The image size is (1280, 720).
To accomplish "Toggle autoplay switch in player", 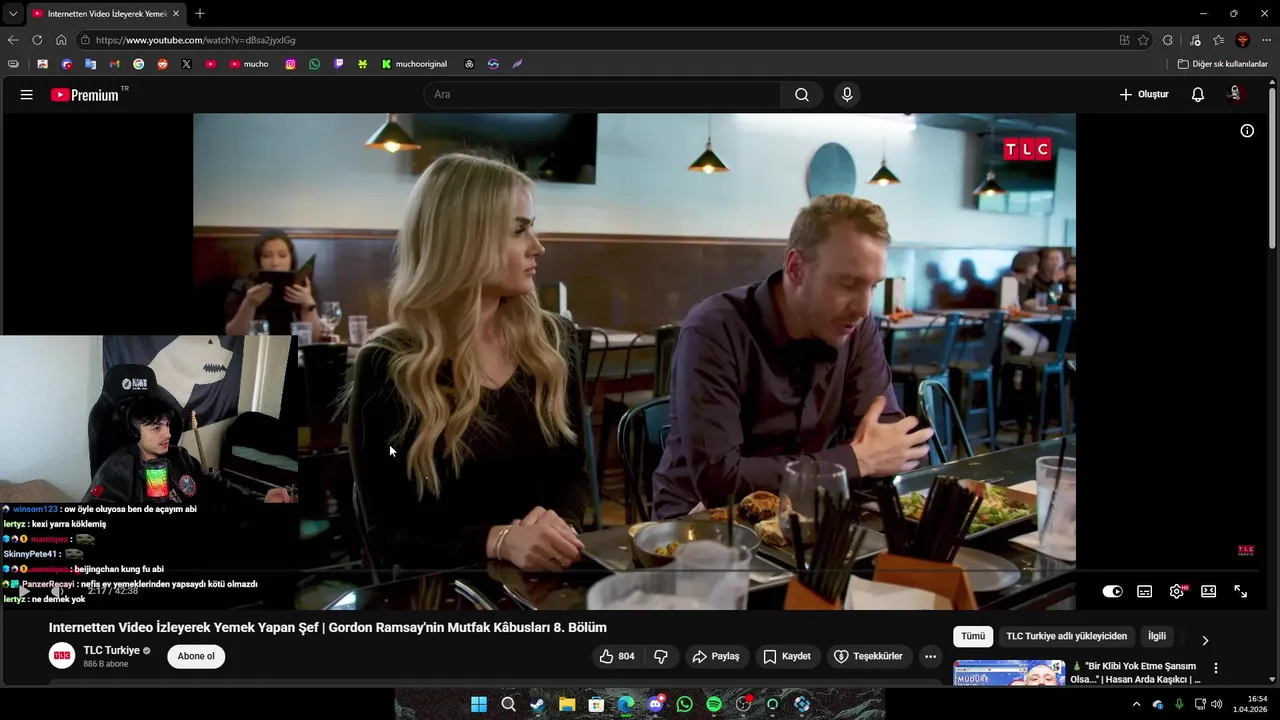I will pos(1113,591).
